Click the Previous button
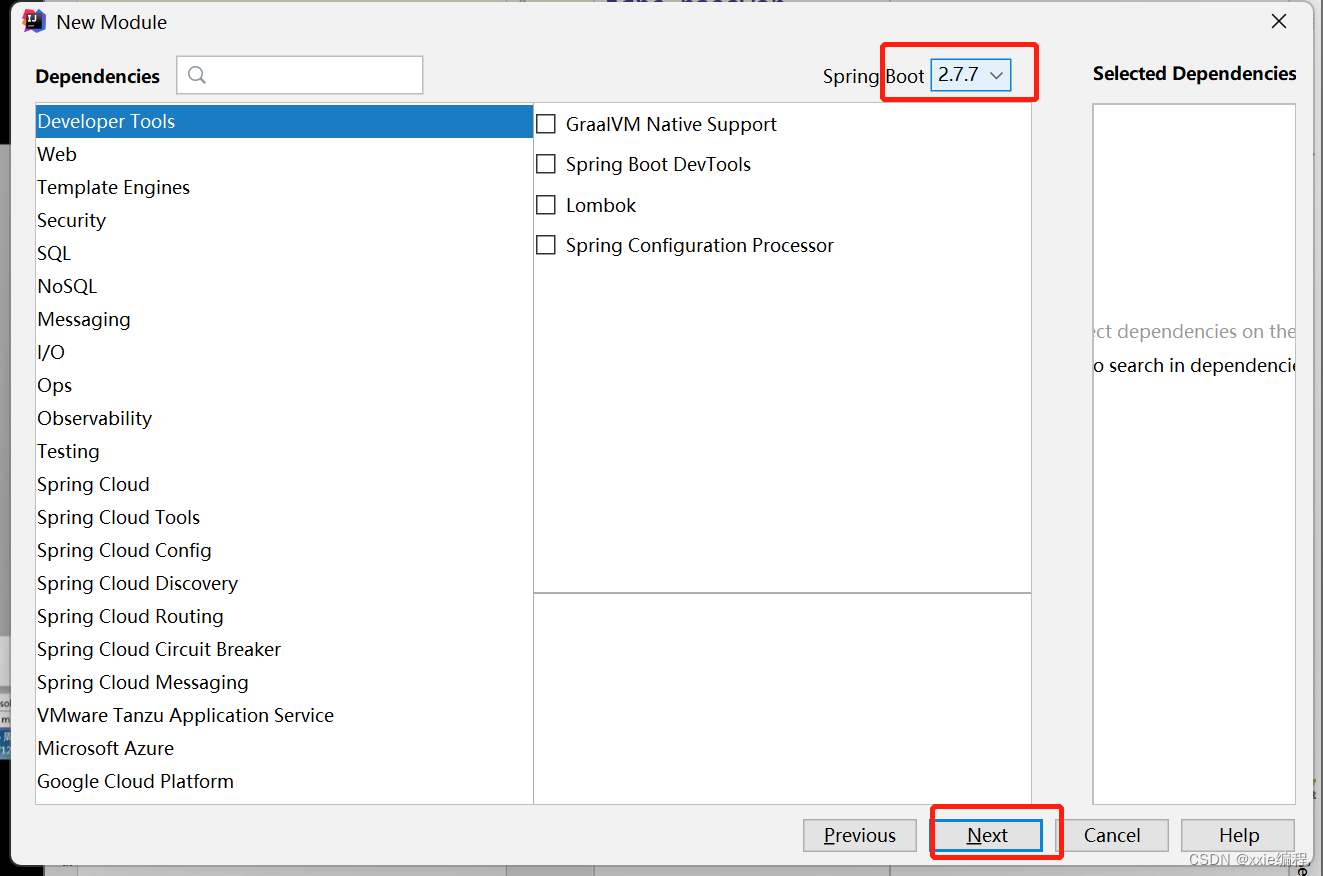The height and width of the screenshot is (876, 1323). [x=860, y=835]
